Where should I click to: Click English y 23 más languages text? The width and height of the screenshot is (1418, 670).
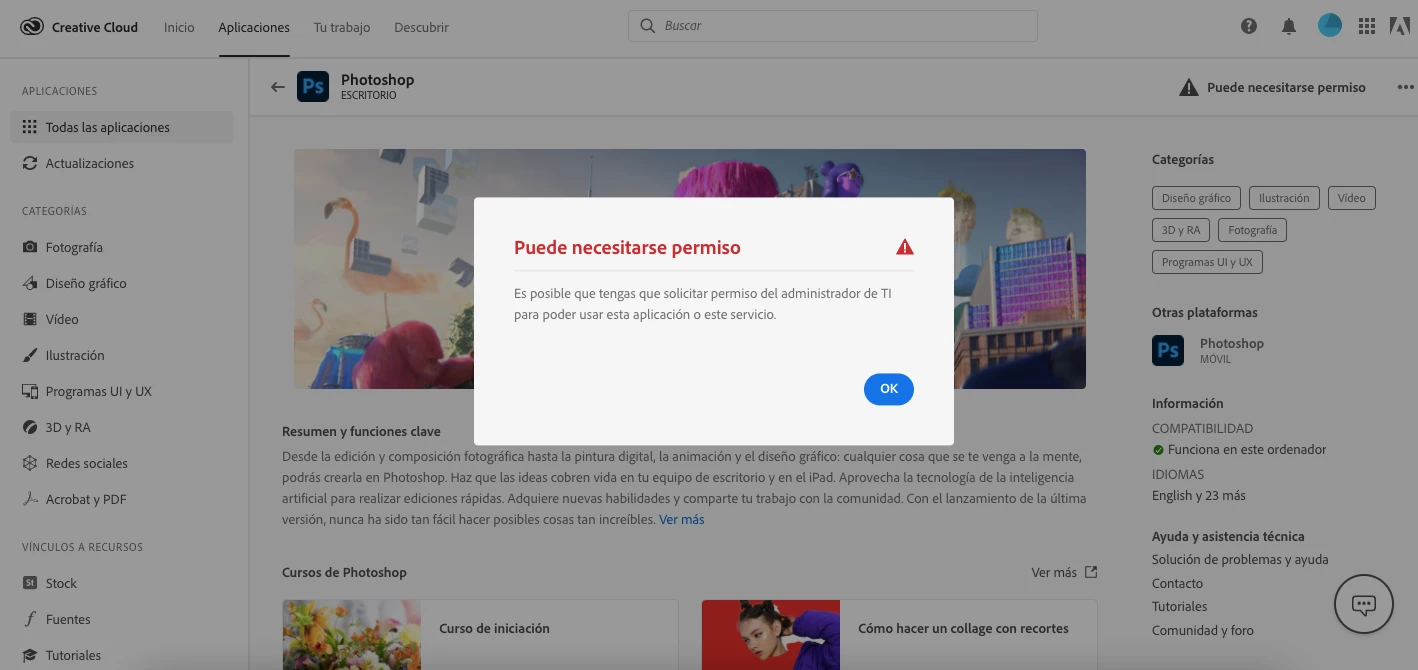(x=1199, y=495)
